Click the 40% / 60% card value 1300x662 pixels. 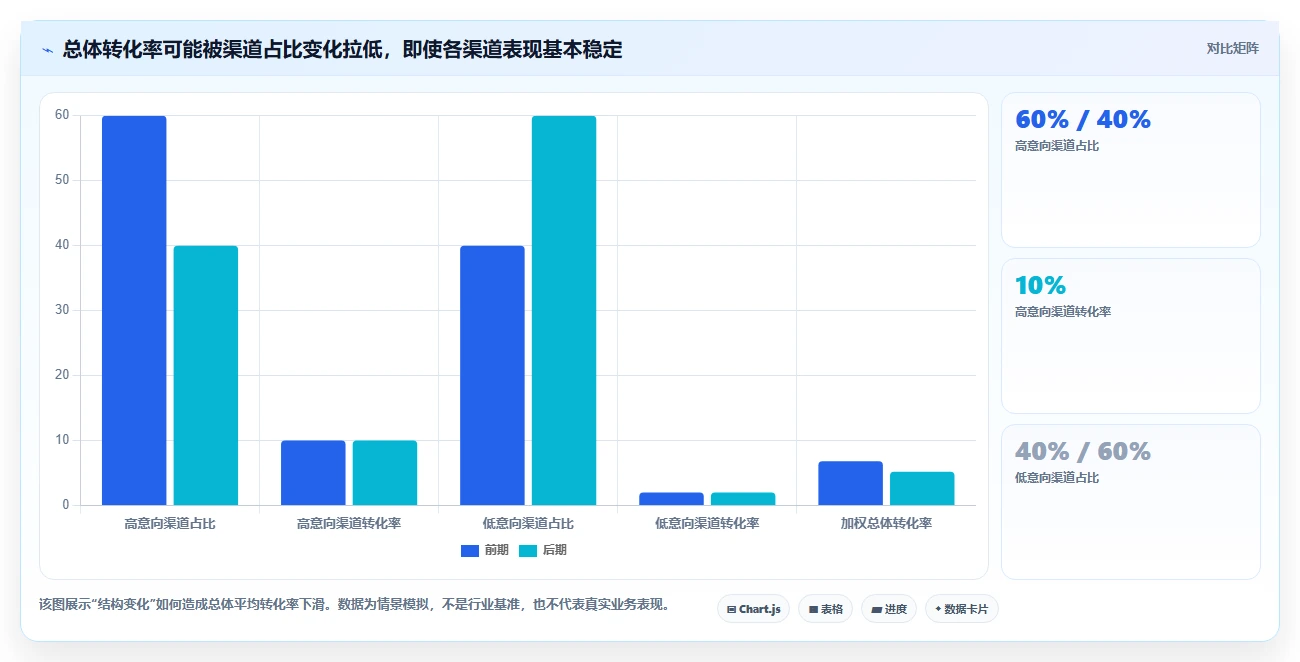coord(1083,452)
